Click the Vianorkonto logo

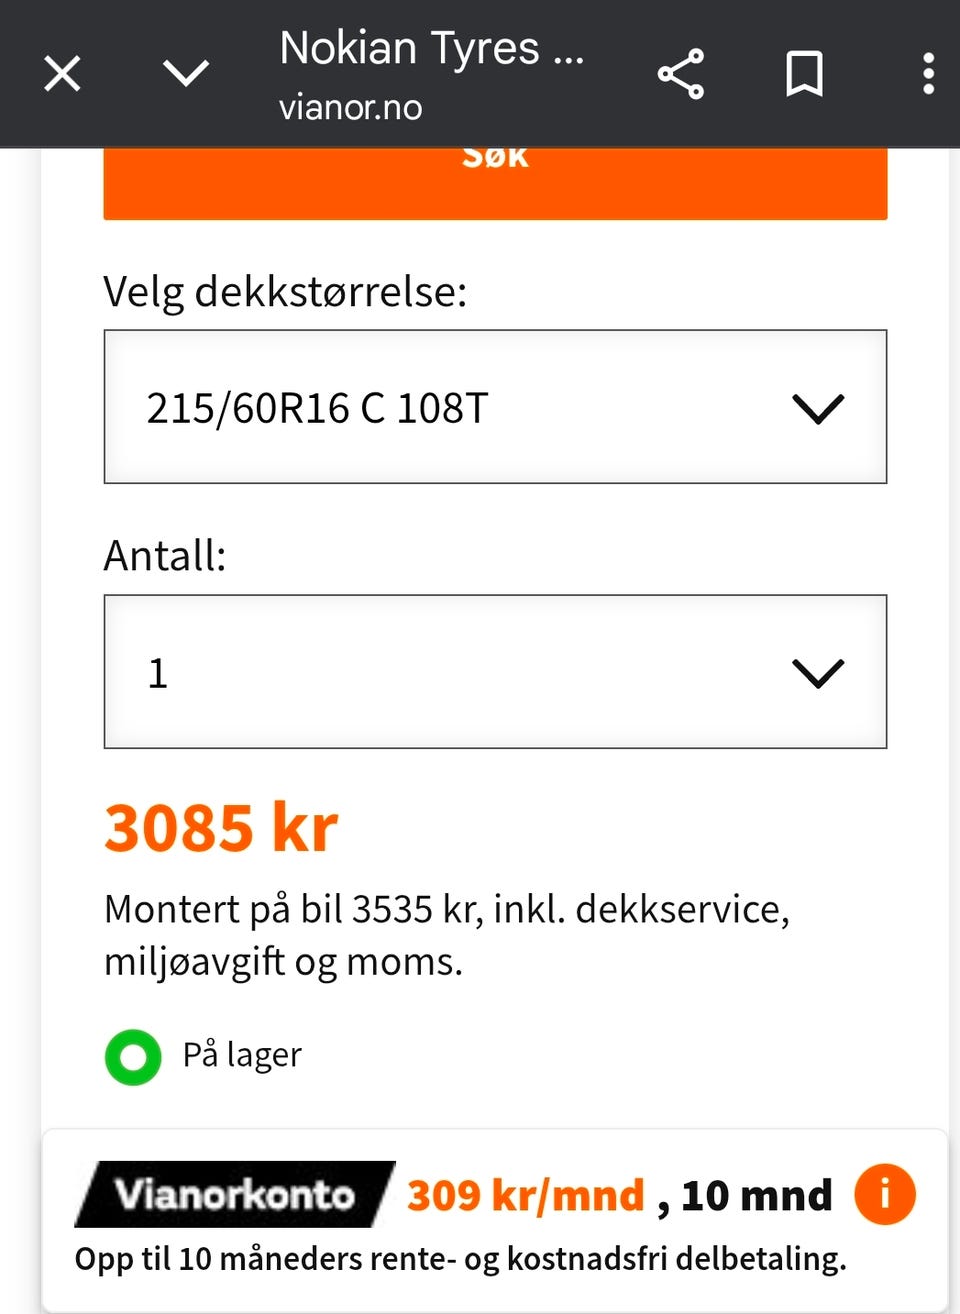[x=234, y=1194]
